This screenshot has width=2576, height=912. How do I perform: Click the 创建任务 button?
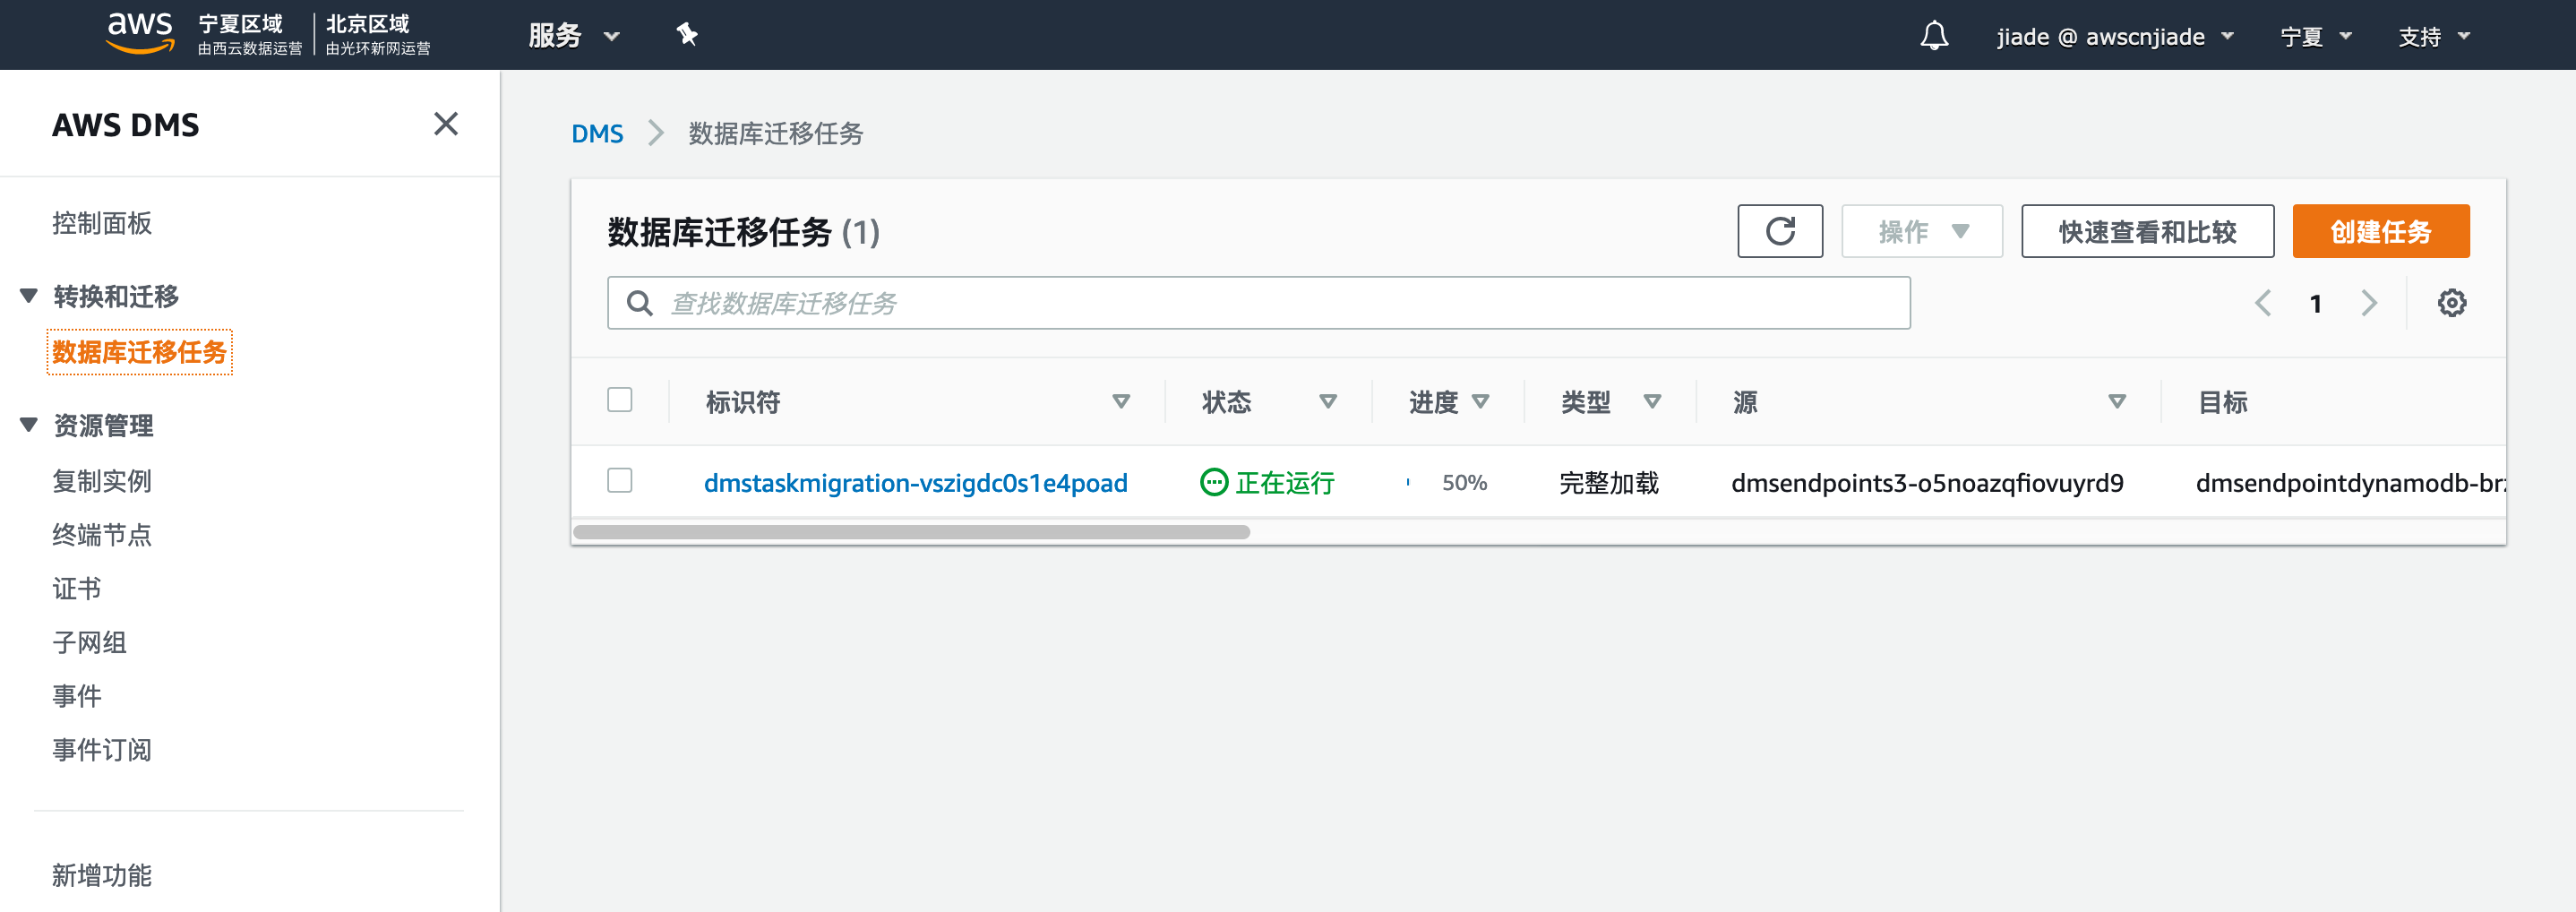point(2380,231)
